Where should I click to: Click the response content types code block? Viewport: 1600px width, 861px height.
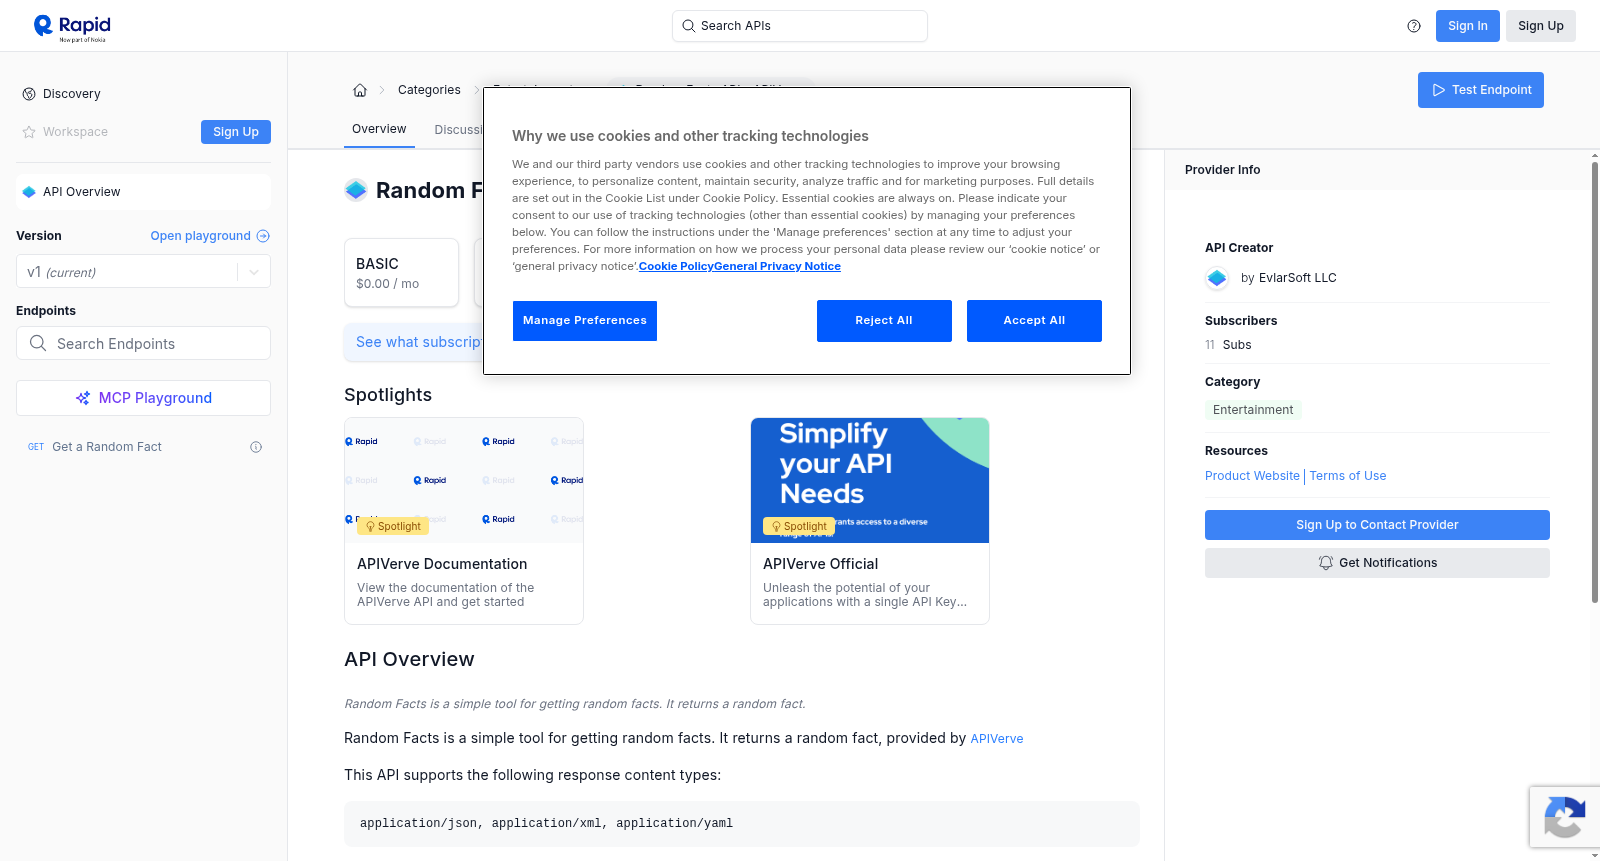coord(742,824)
